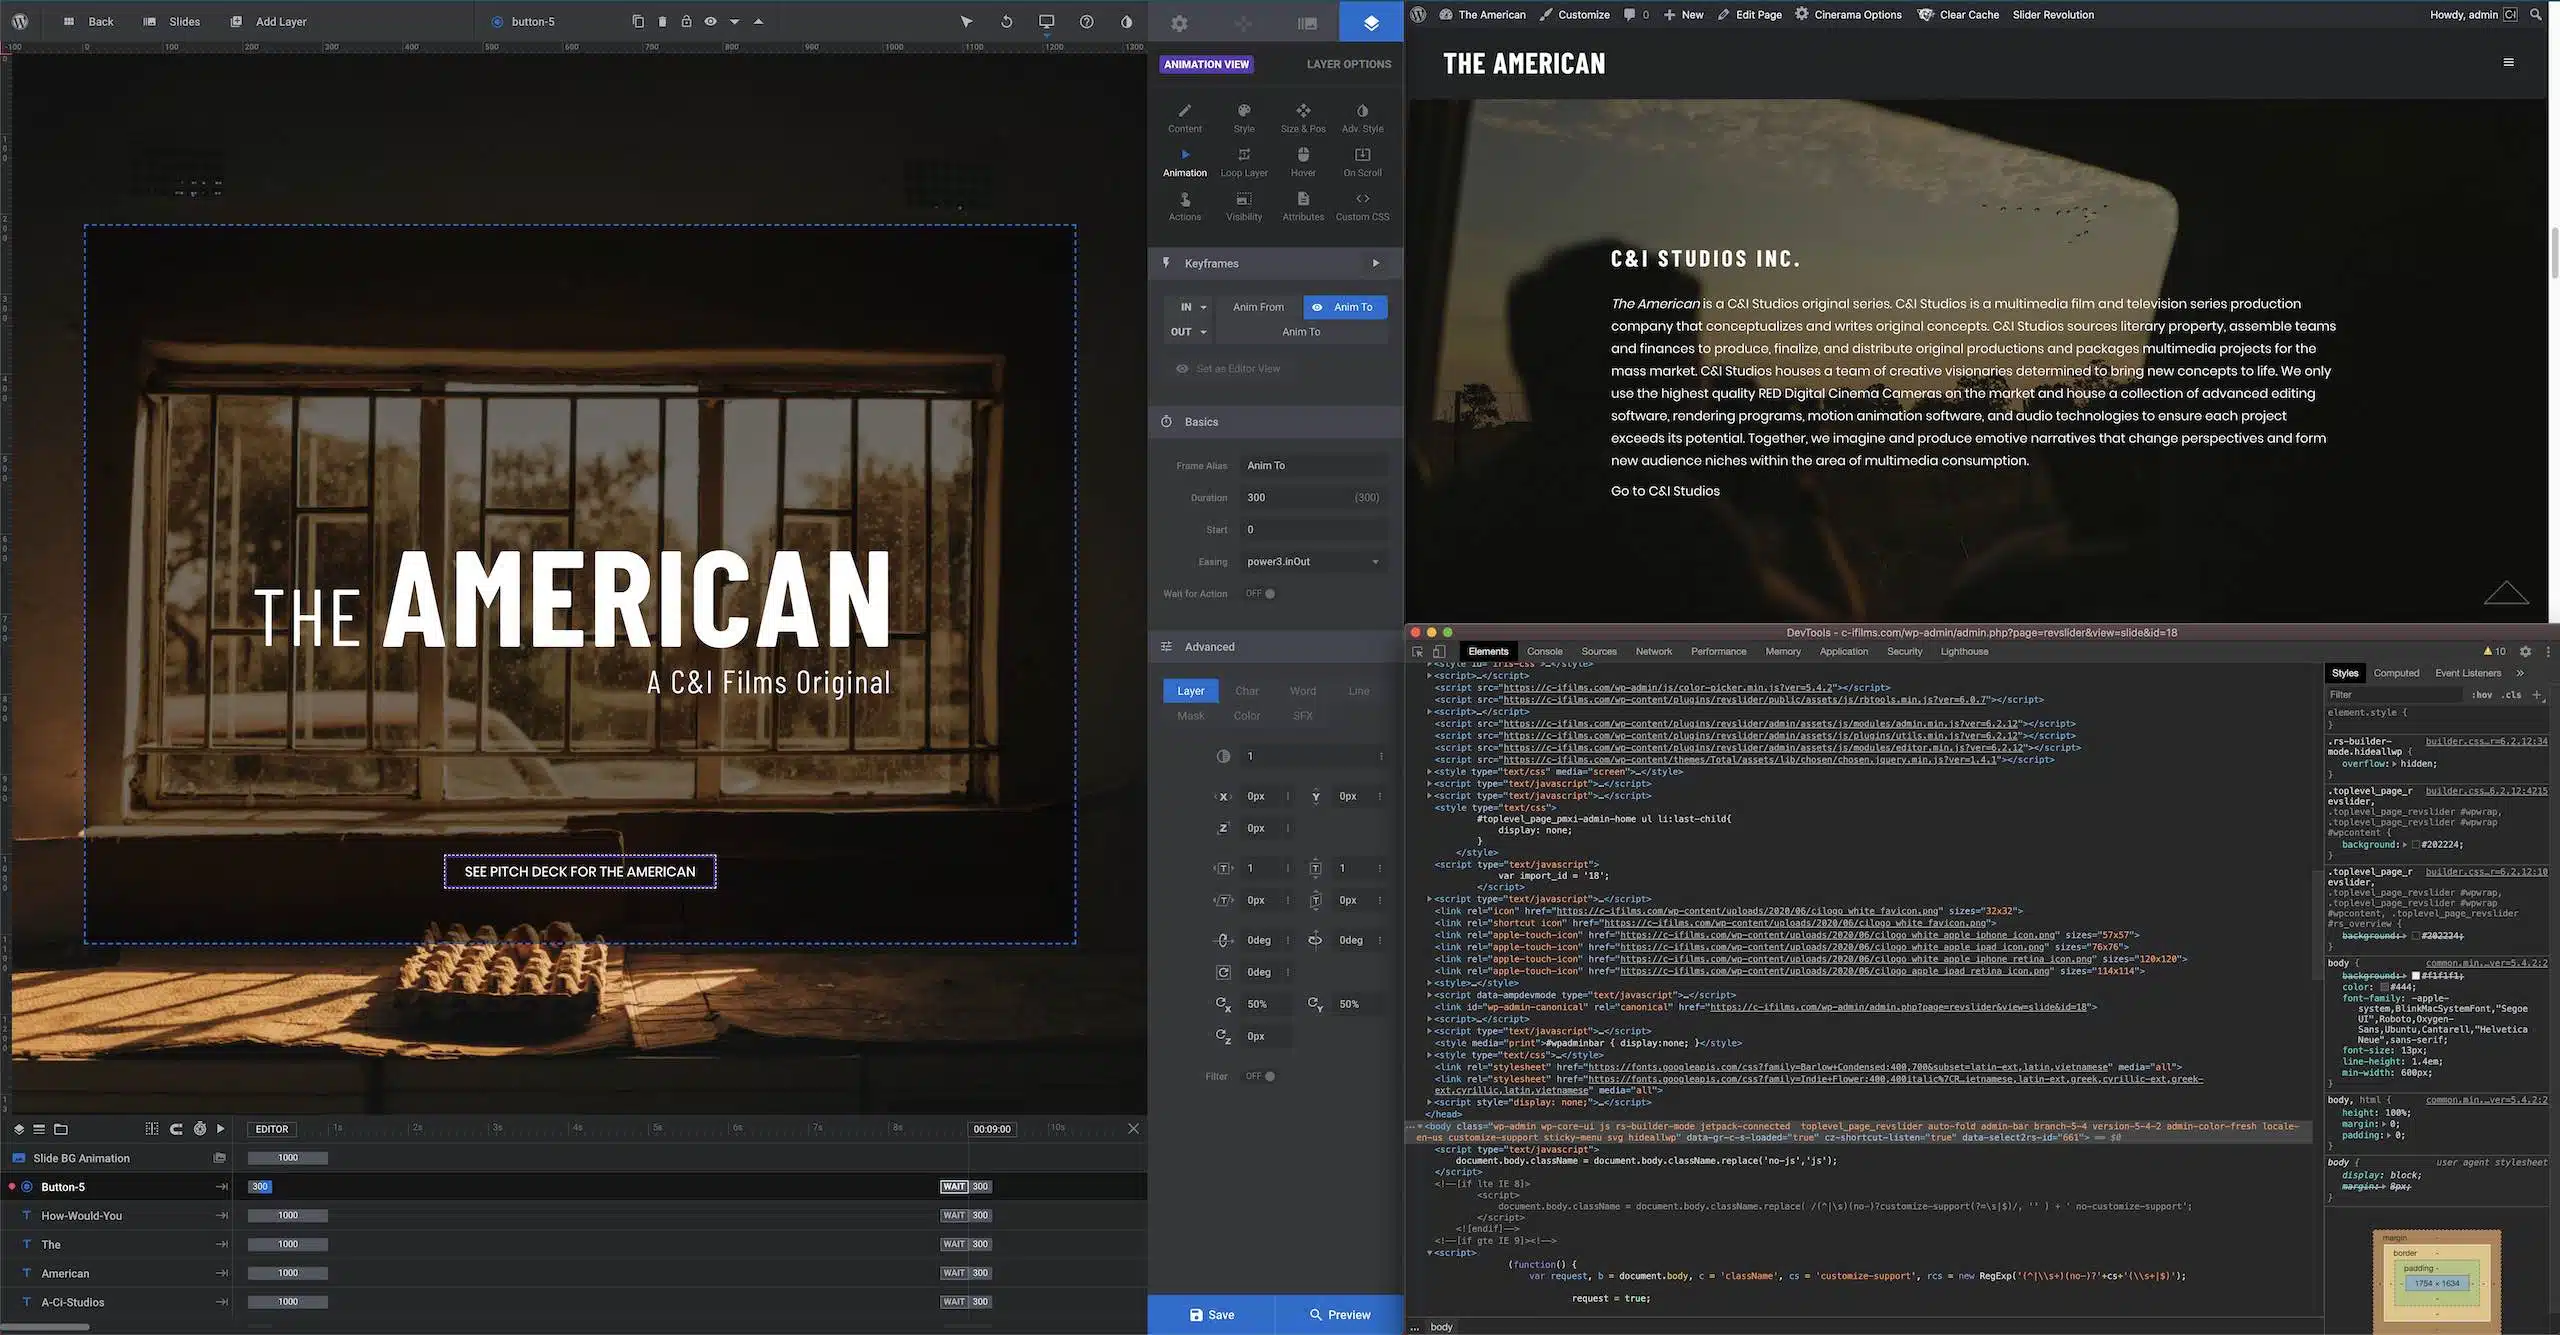Open the Hover options
2560x1335 pixels.
click(x=1303, y=162)
